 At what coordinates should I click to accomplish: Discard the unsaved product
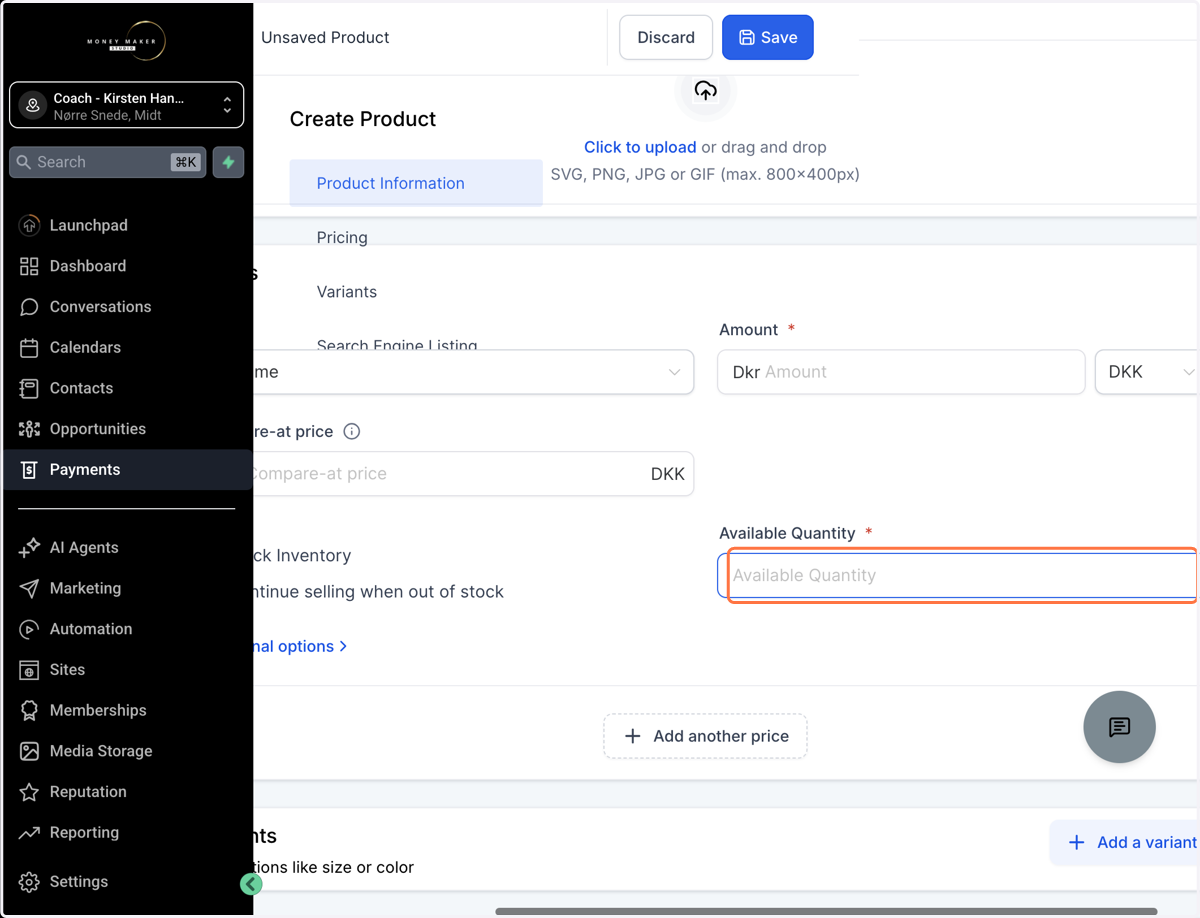tap(666, 38)
